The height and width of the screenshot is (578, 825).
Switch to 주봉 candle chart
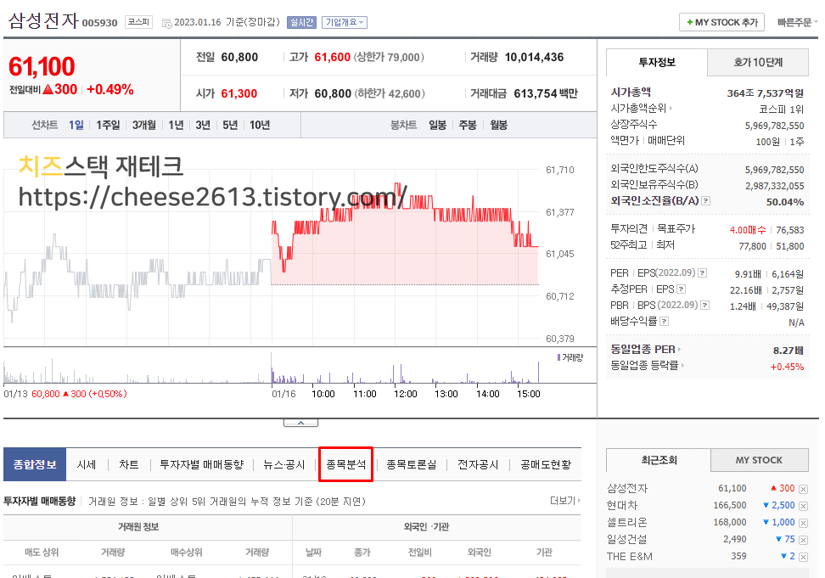(467, 125)
